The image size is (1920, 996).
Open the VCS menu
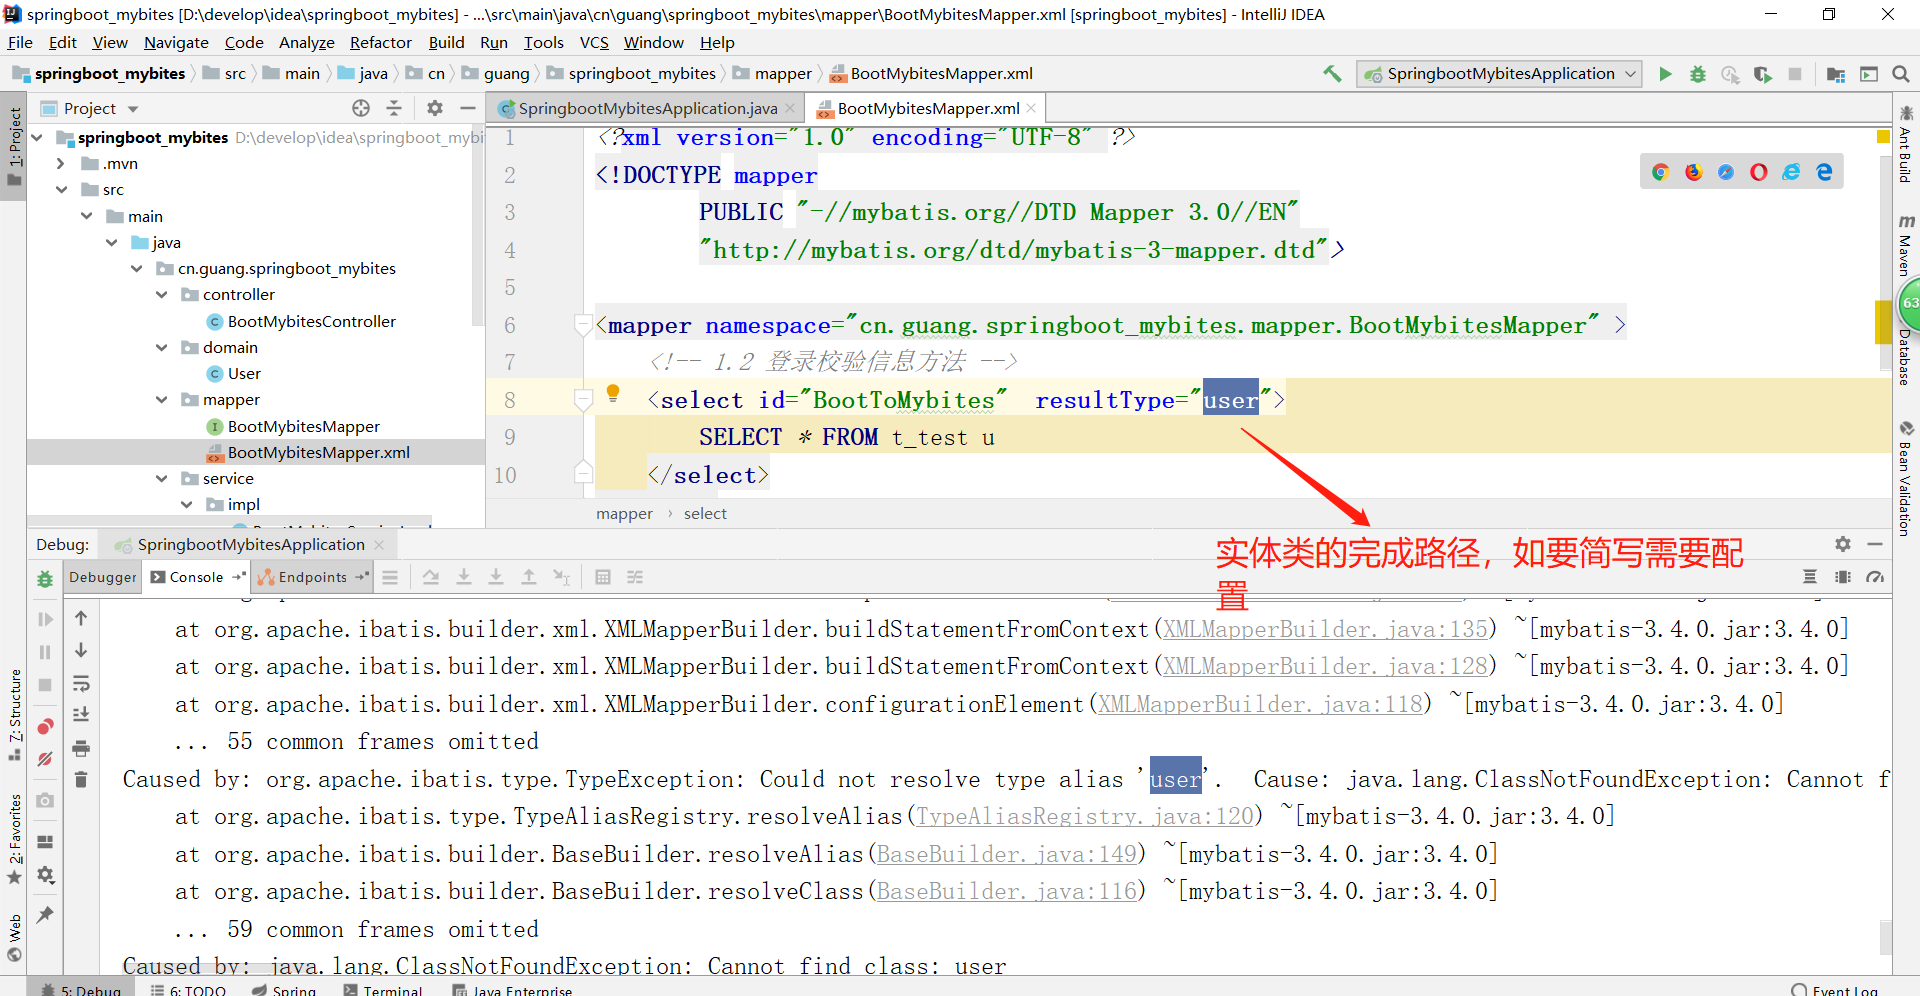tap(594, 43)
